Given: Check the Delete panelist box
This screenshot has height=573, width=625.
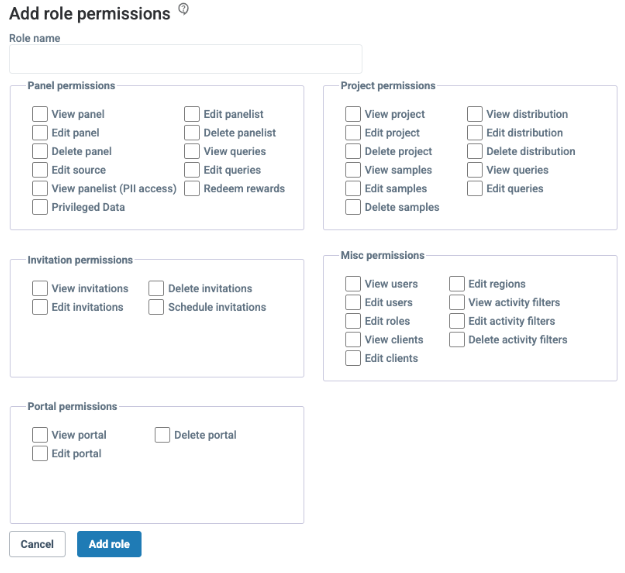Looking at the screenshot, I should pyautogui.click(x=192, y=133).
